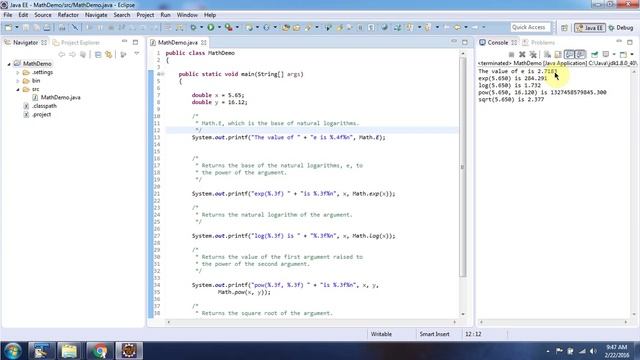Toggle Pin Console button
The width and height of the screenshot is (640, 360).
click(x=595, y=54)
